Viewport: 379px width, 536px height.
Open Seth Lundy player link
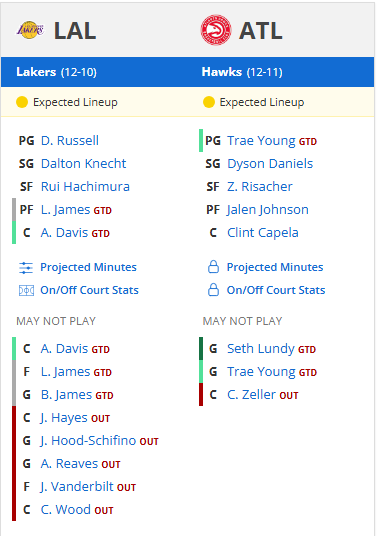coord(261,349)
